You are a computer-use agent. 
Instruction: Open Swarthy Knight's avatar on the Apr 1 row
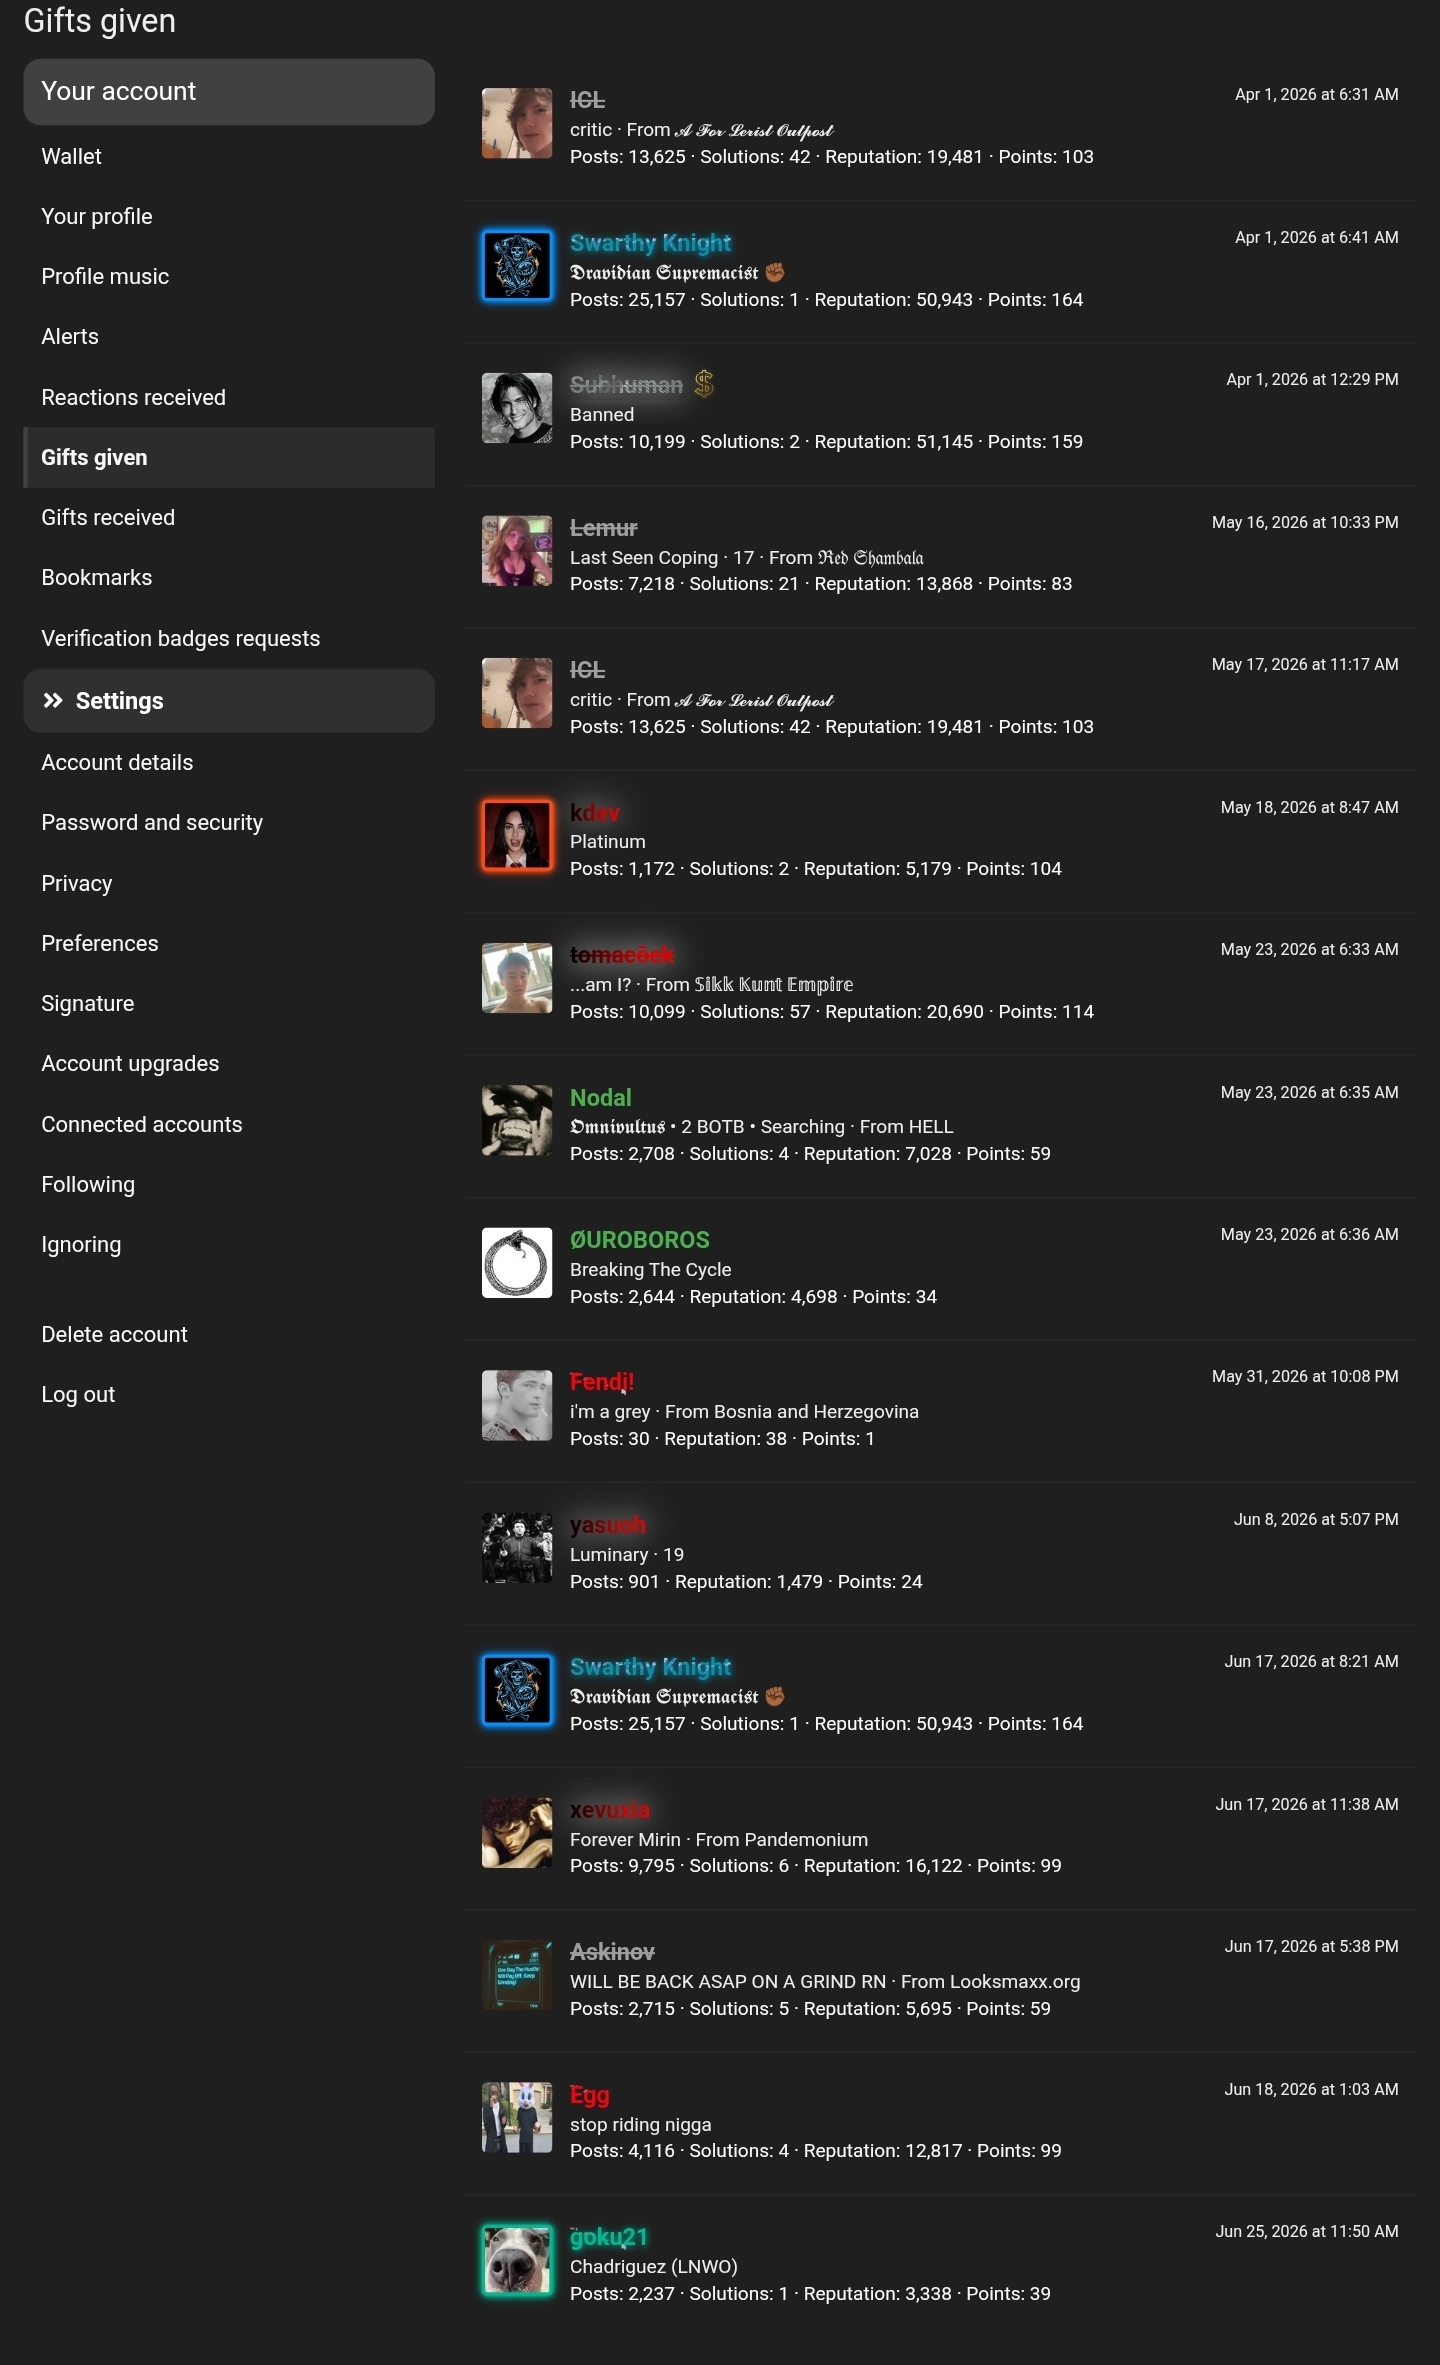(517, 266)
